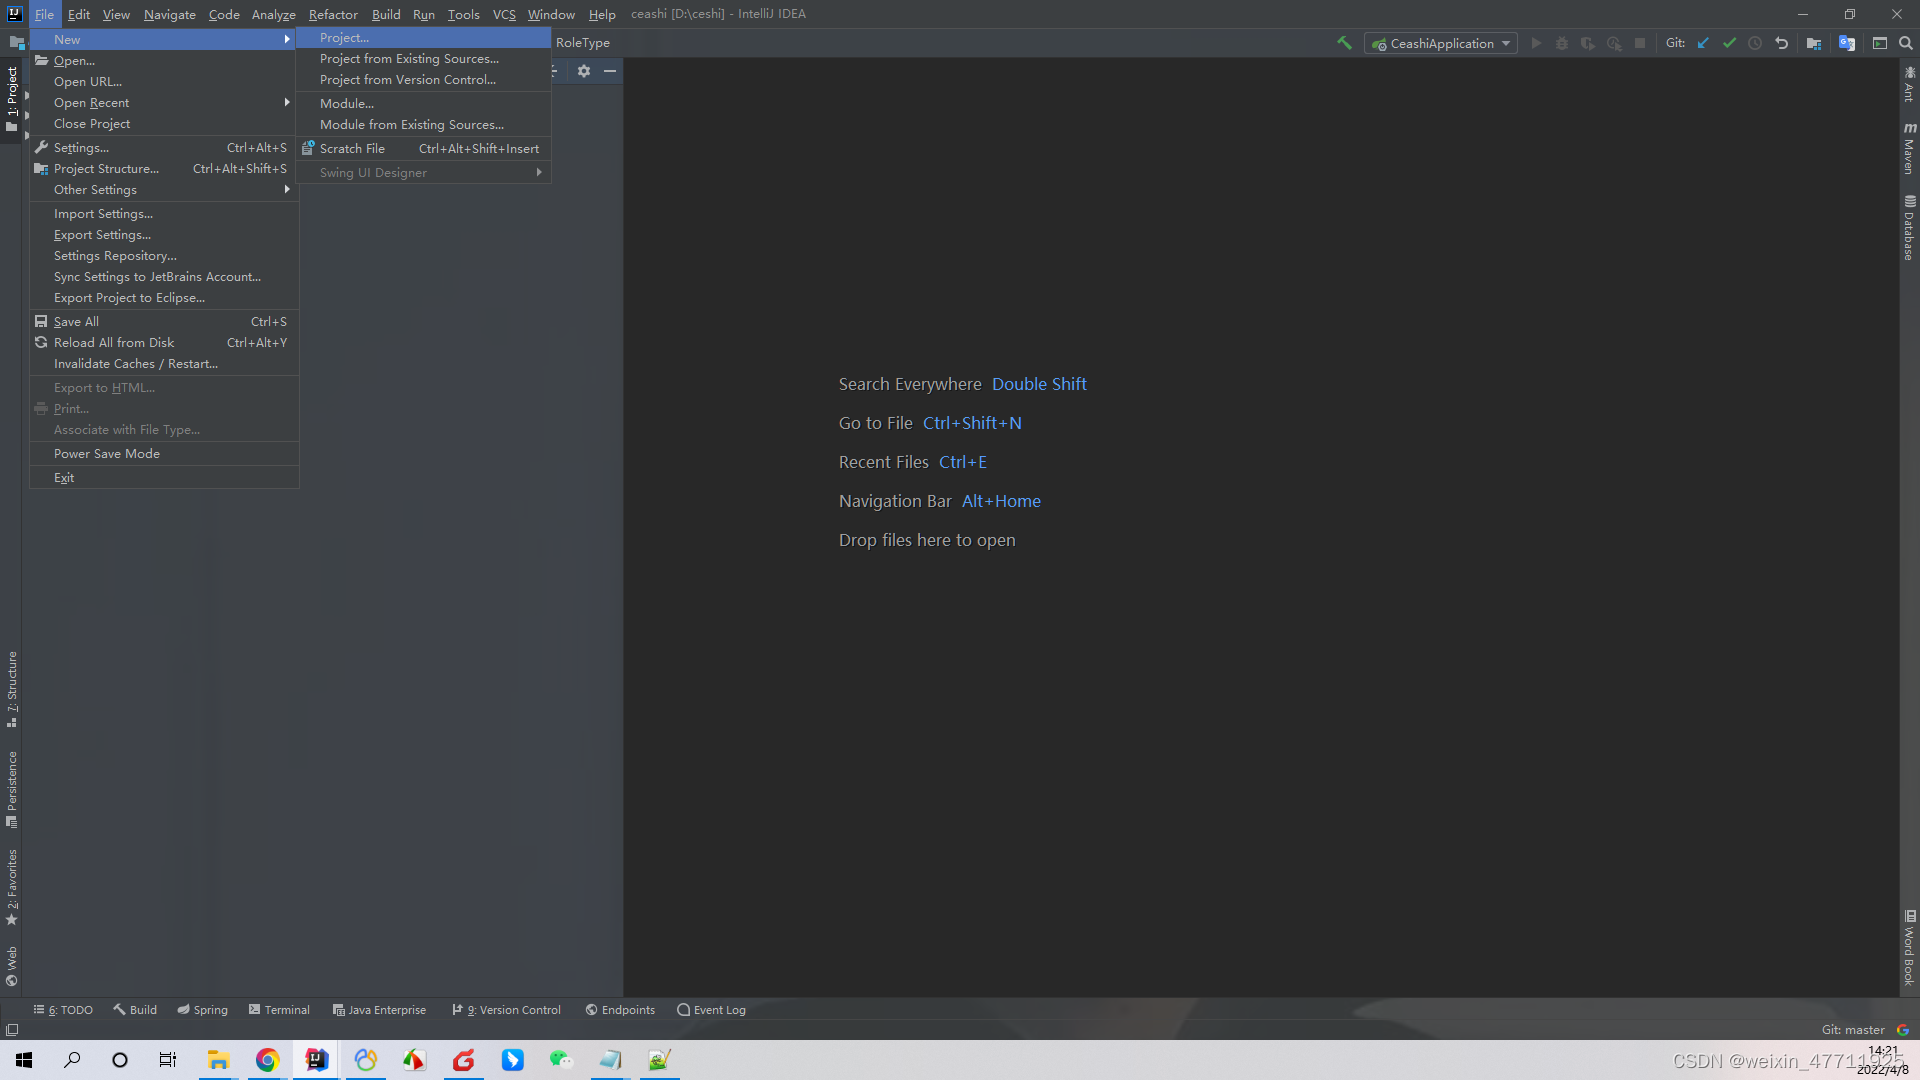The image size is (1920, 1080).
Task: Click the Windows Start button
Action: (x=24, y=1060)
